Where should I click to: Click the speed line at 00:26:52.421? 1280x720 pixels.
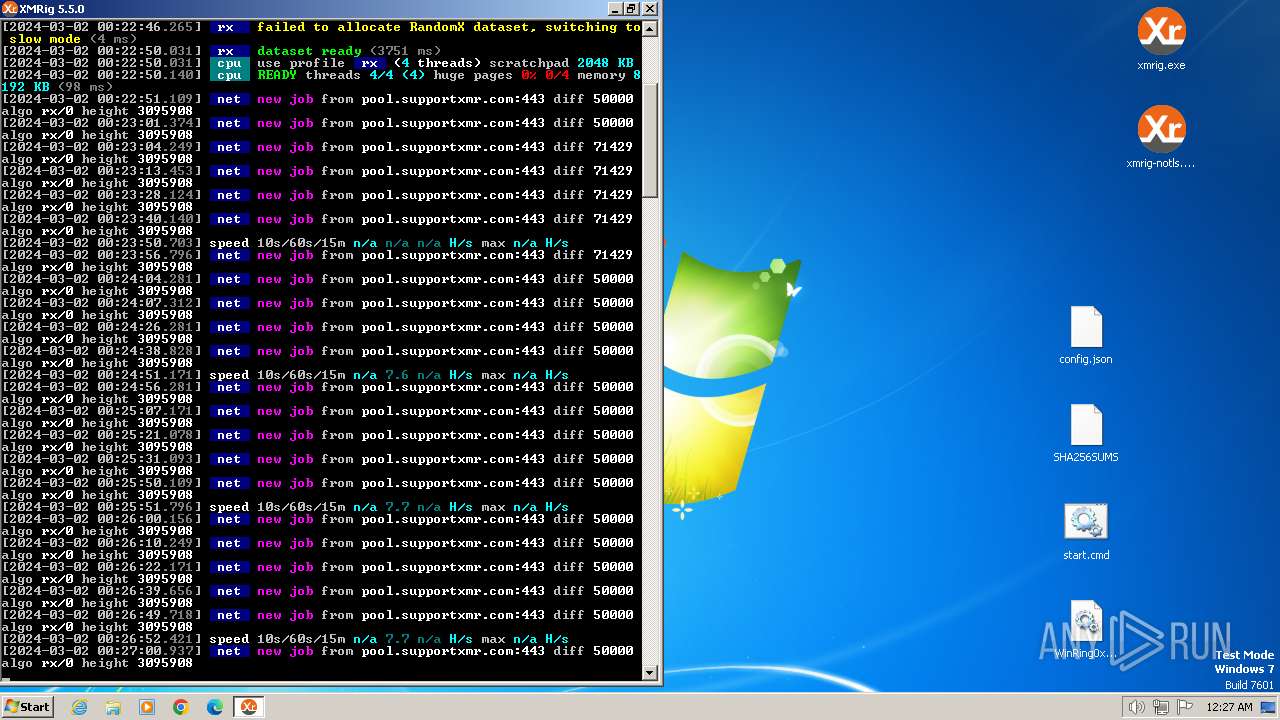pyautogui.click(x=285, y=639)
